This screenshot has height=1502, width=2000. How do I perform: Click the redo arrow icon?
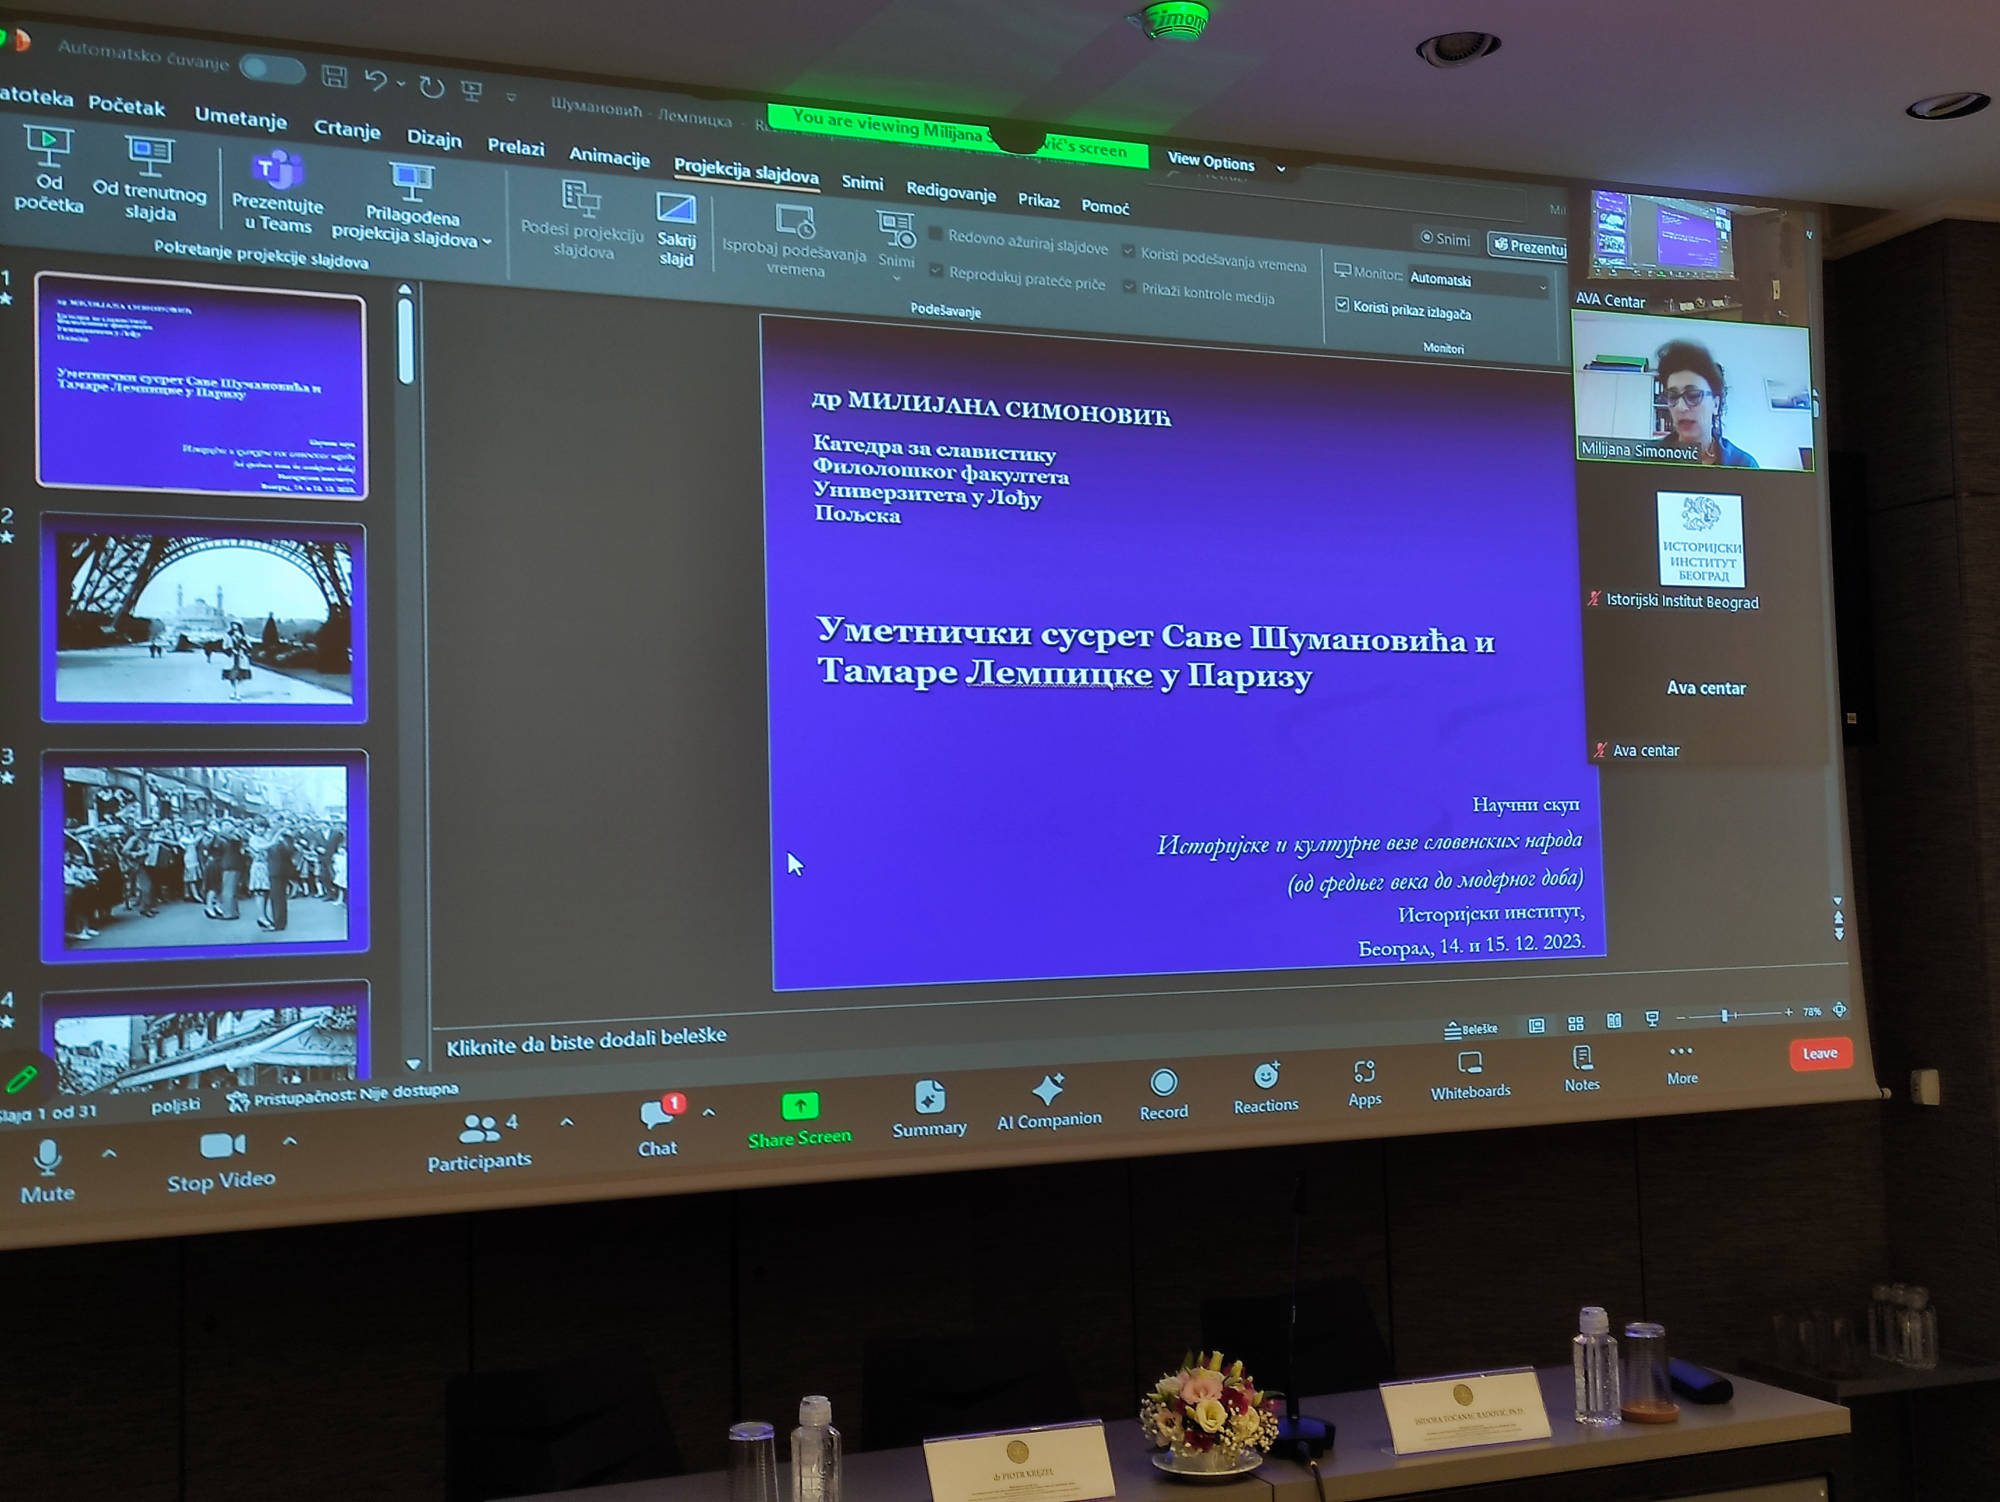tap(432, 87)
